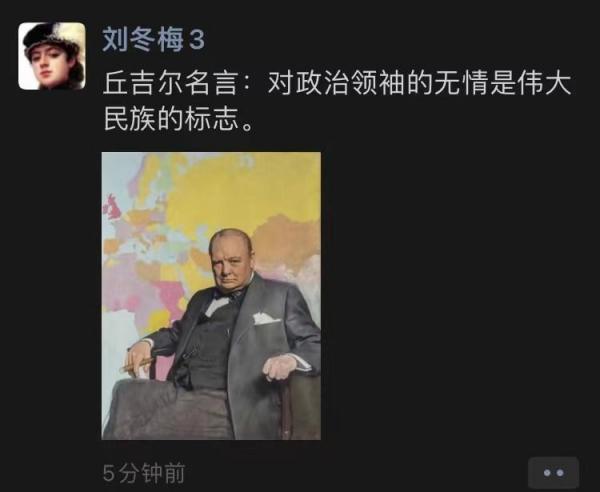Click the fur-hat woman avatar picture
Image resolution: width=600 pixels, height=492 pixels.
pos(52,56)
